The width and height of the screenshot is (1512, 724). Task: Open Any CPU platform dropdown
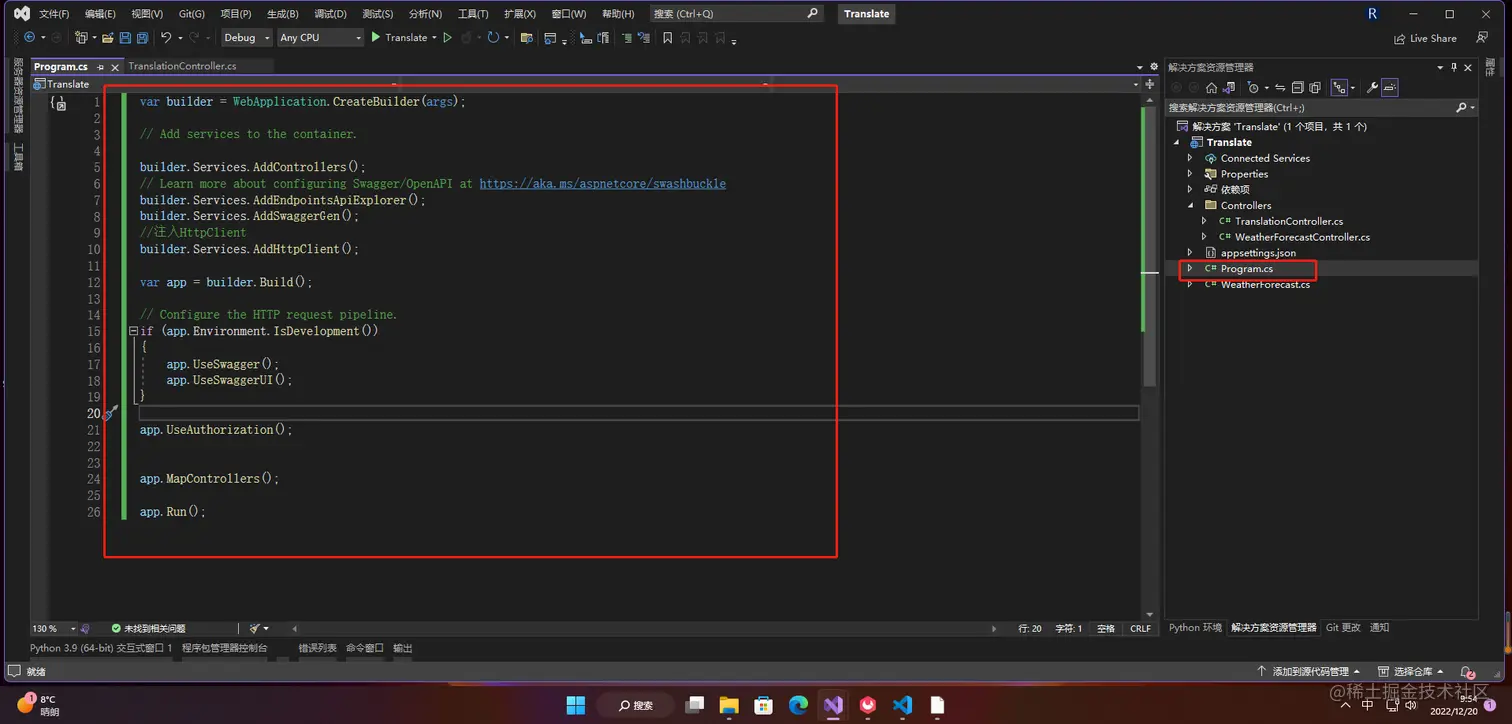[319, 37]
